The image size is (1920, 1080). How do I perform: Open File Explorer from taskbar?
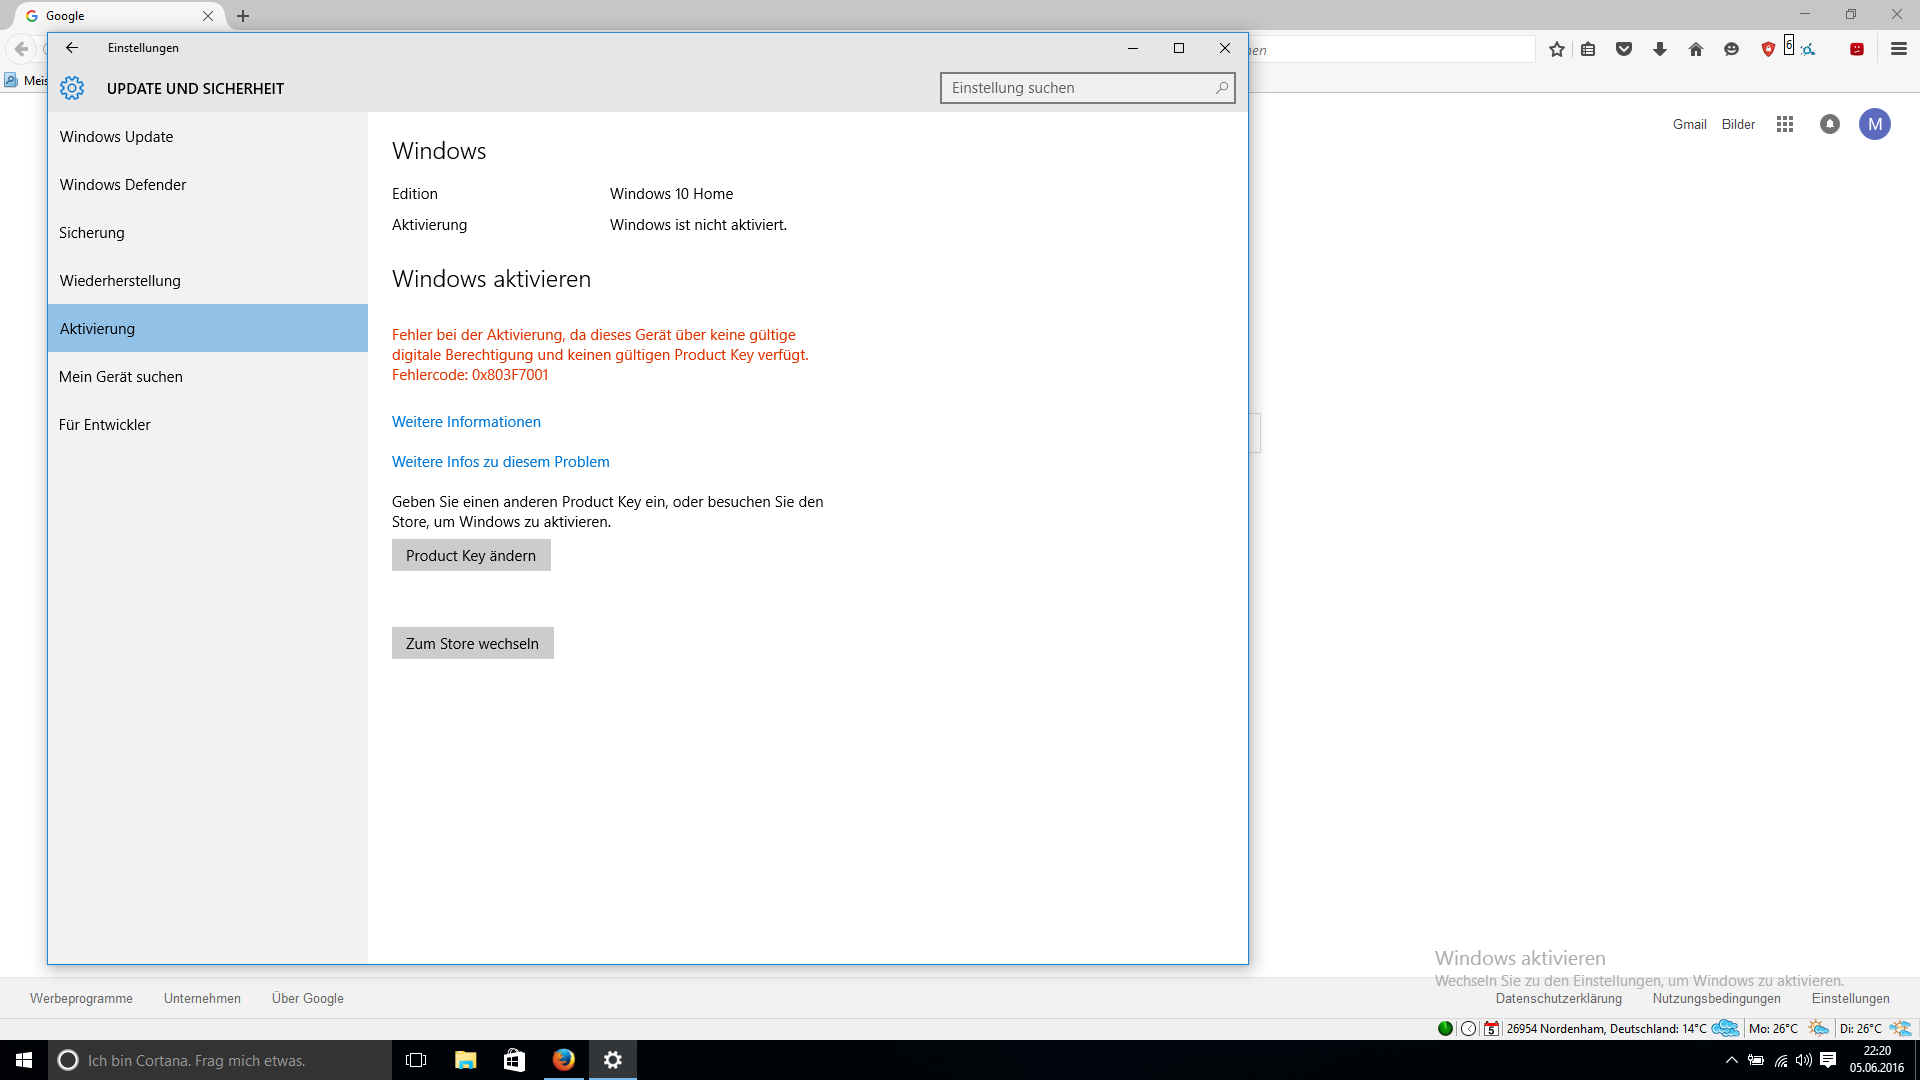pyautogui.click(x=465, y=1060)
